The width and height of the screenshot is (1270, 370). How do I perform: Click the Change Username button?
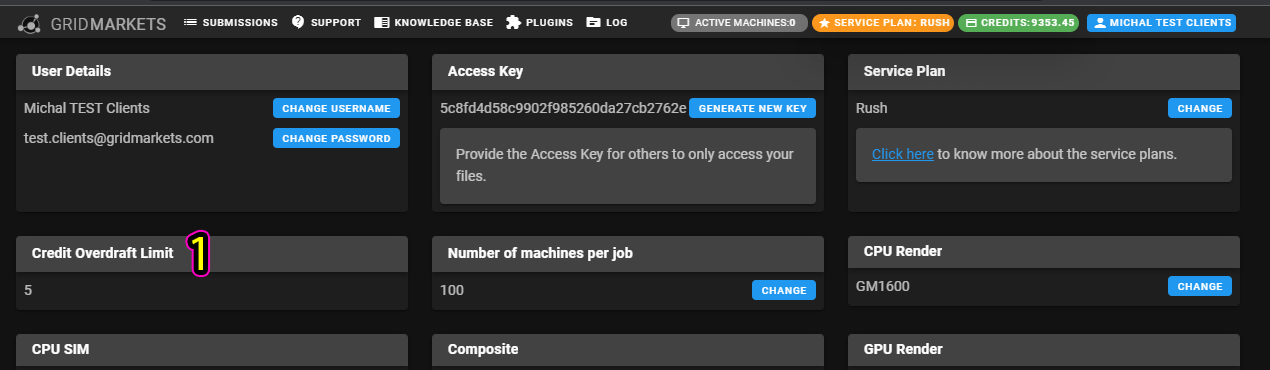pyautogui.click(x=336, y=108)
